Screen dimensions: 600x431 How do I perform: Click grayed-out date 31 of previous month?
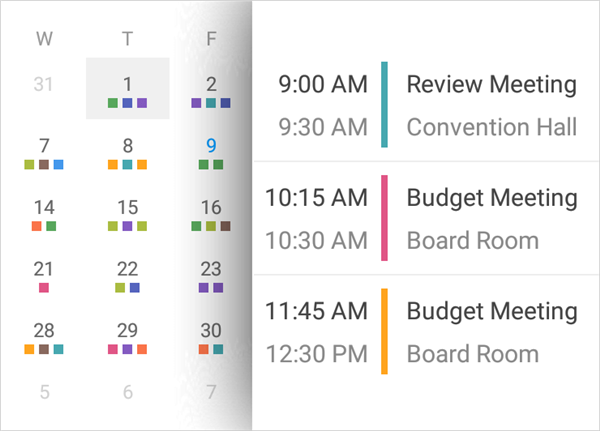pyautogui.click(x=44, y=84)
